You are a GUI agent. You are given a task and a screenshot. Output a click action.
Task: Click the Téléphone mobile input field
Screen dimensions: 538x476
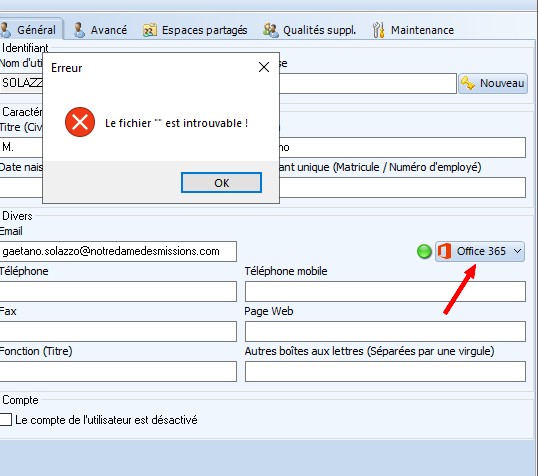point(385,291)
